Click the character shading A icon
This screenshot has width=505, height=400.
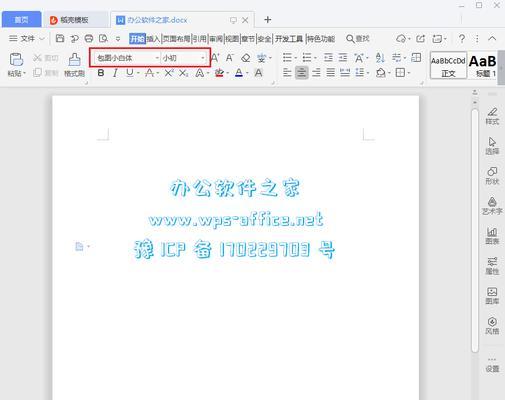tap(258, 73)
